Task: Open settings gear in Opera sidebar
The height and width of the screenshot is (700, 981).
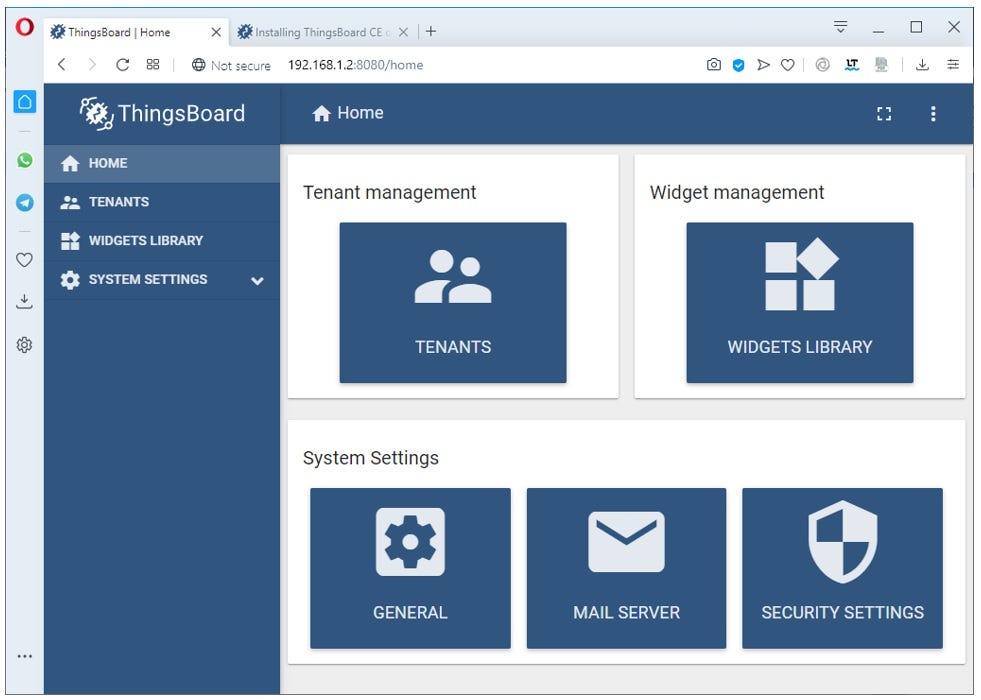Action: tap(24, 345)
